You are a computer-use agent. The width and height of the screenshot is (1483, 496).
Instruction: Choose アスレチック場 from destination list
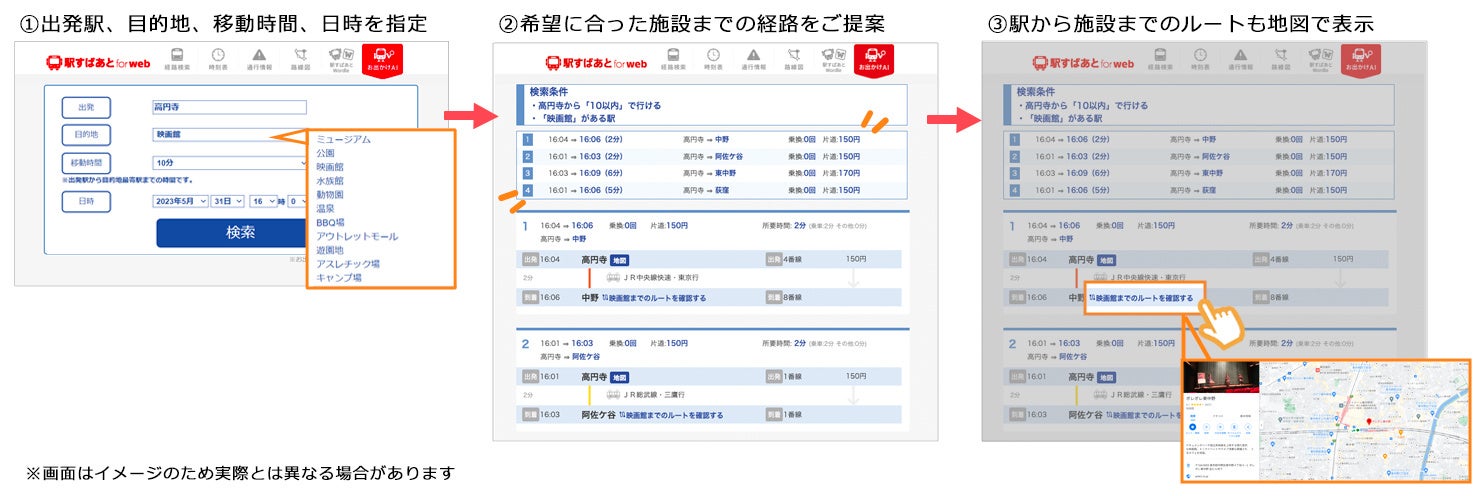point(348,264)
